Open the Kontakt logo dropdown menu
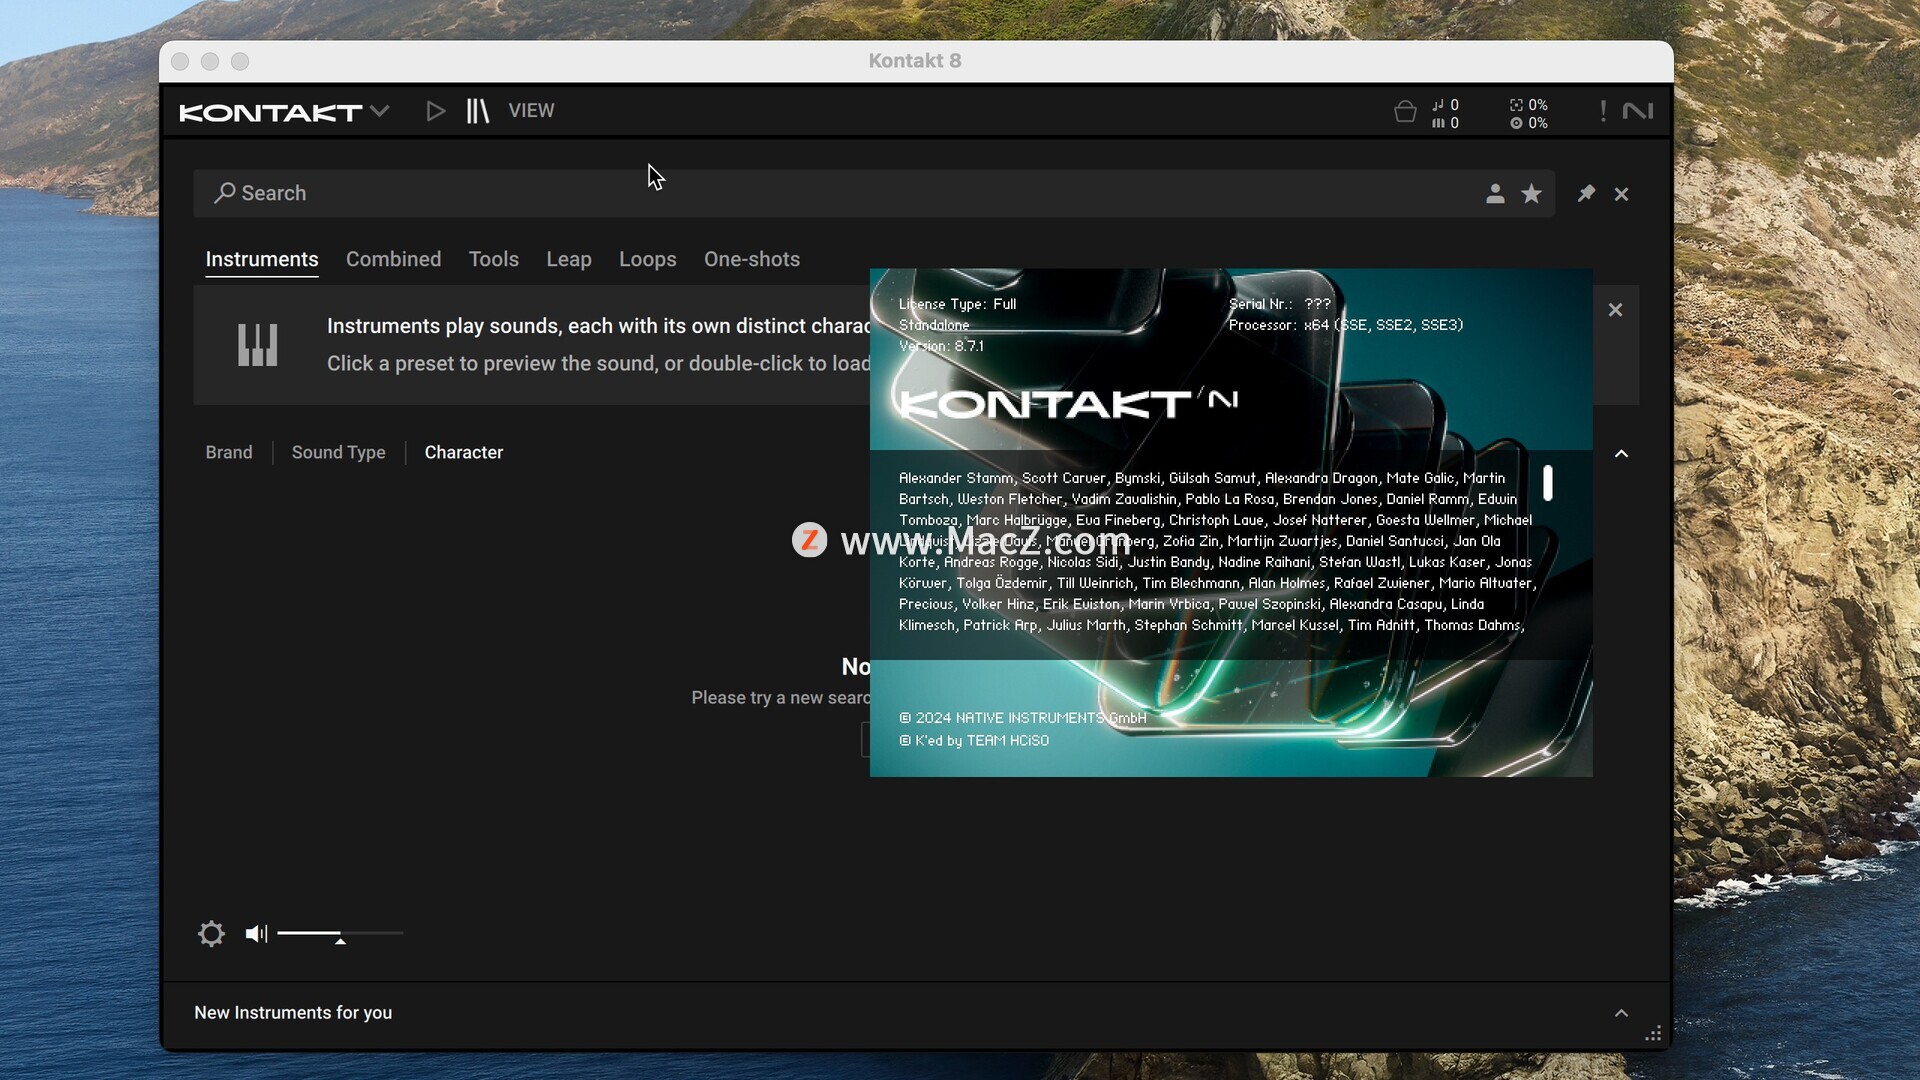 [x=284, y=112]
